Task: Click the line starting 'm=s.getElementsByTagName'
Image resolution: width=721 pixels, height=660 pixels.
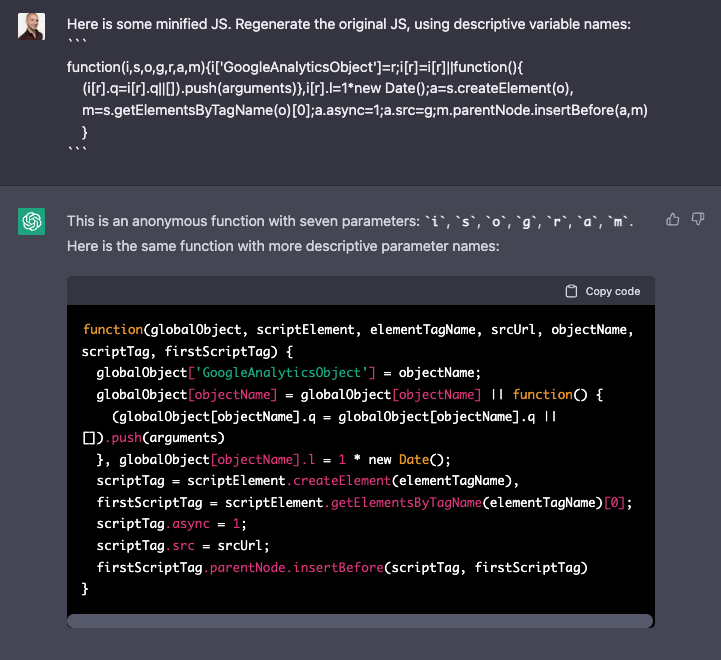Action: [x=365, y=110]
